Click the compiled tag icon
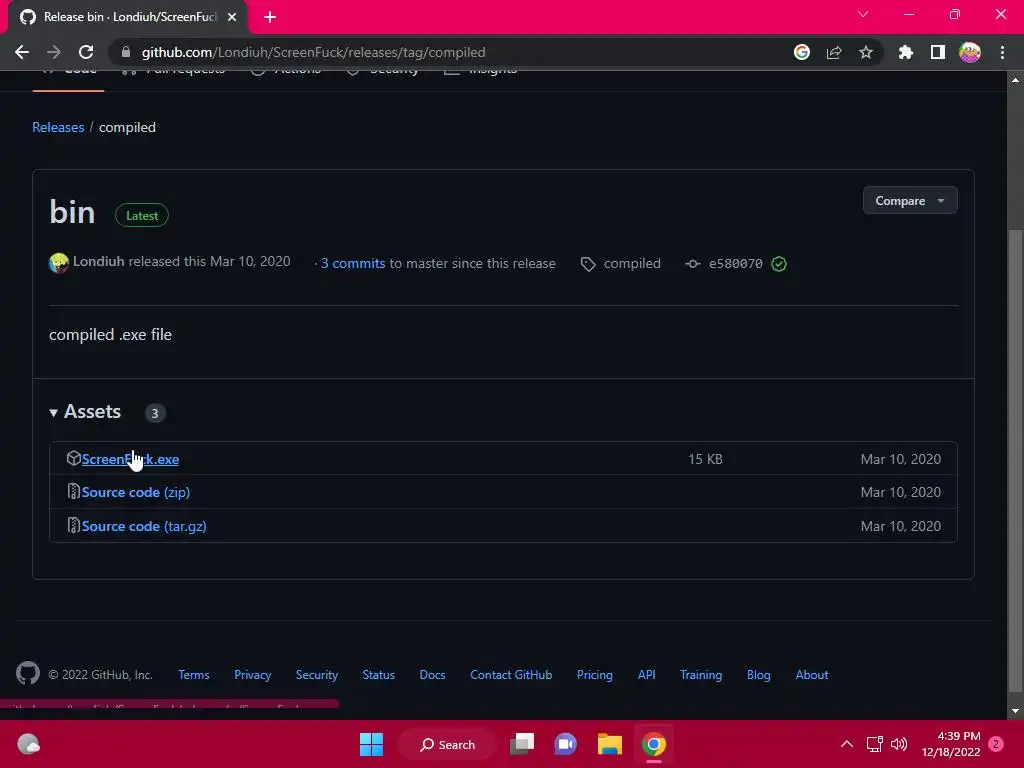This screenshot has height=768, width=1024. point(588,264)
